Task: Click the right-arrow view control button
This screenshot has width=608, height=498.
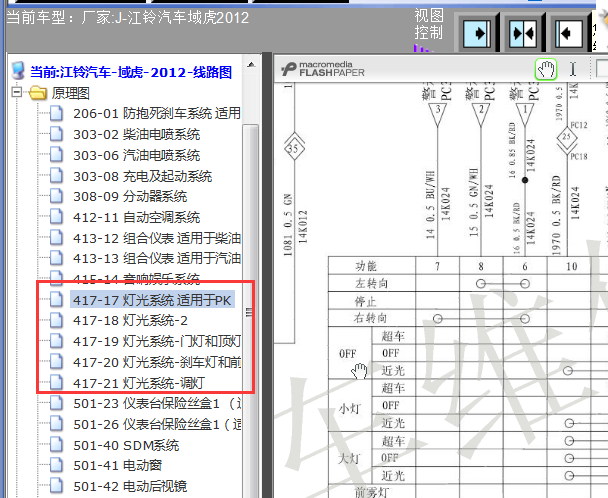Action: pos(477,33)
